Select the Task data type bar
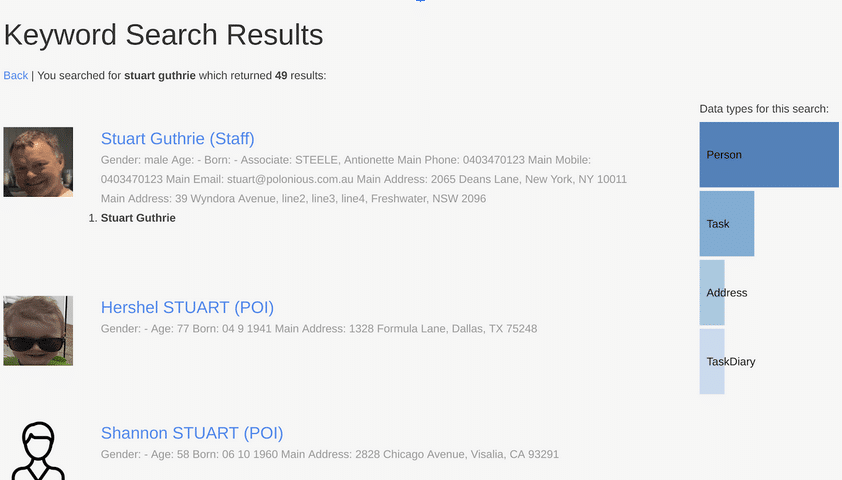Screen dimensions: 842x480 pos(726,224)
